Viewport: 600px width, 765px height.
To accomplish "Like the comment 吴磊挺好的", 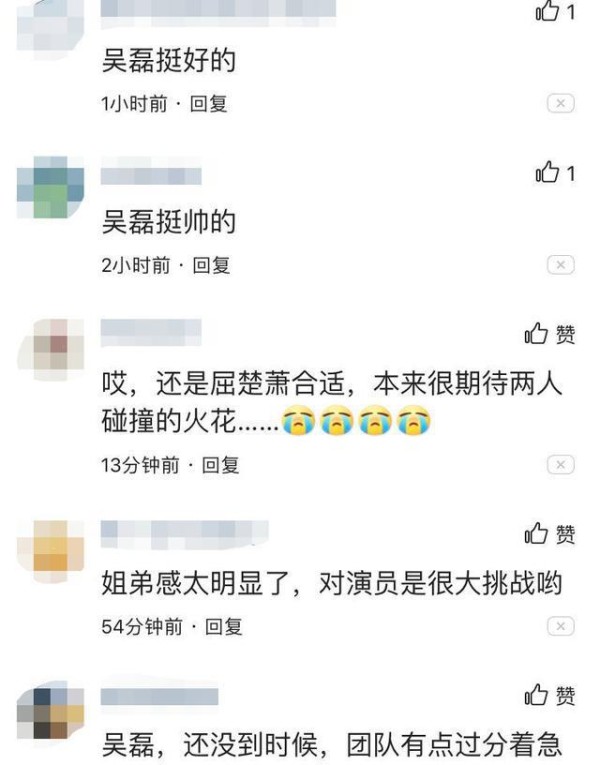I will [x=555, y=10].
